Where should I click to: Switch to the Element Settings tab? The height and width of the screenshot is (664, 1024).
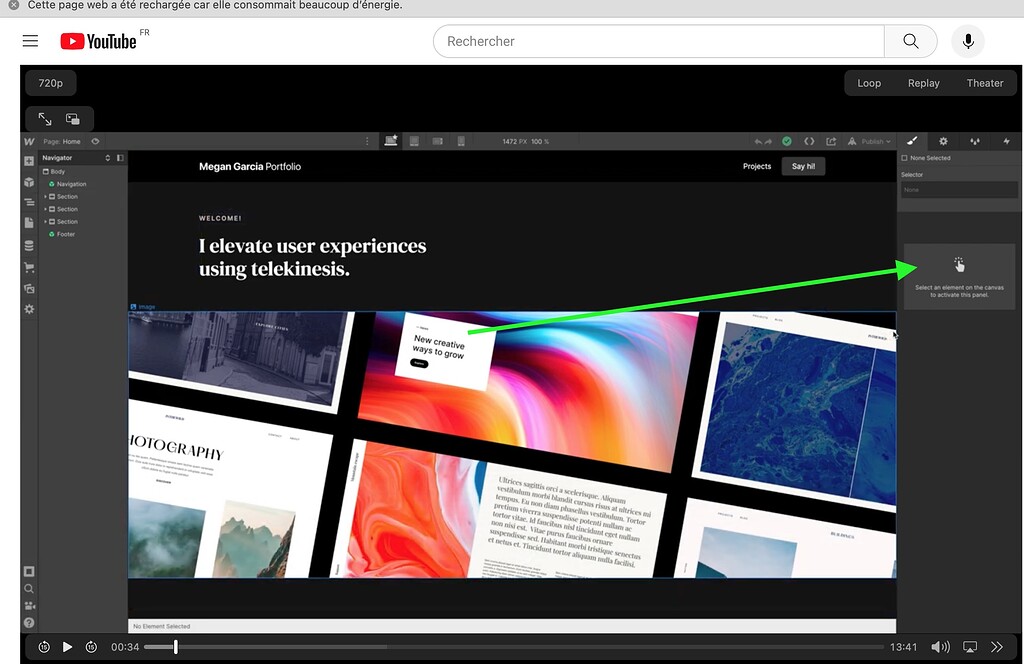coord(943,141)
